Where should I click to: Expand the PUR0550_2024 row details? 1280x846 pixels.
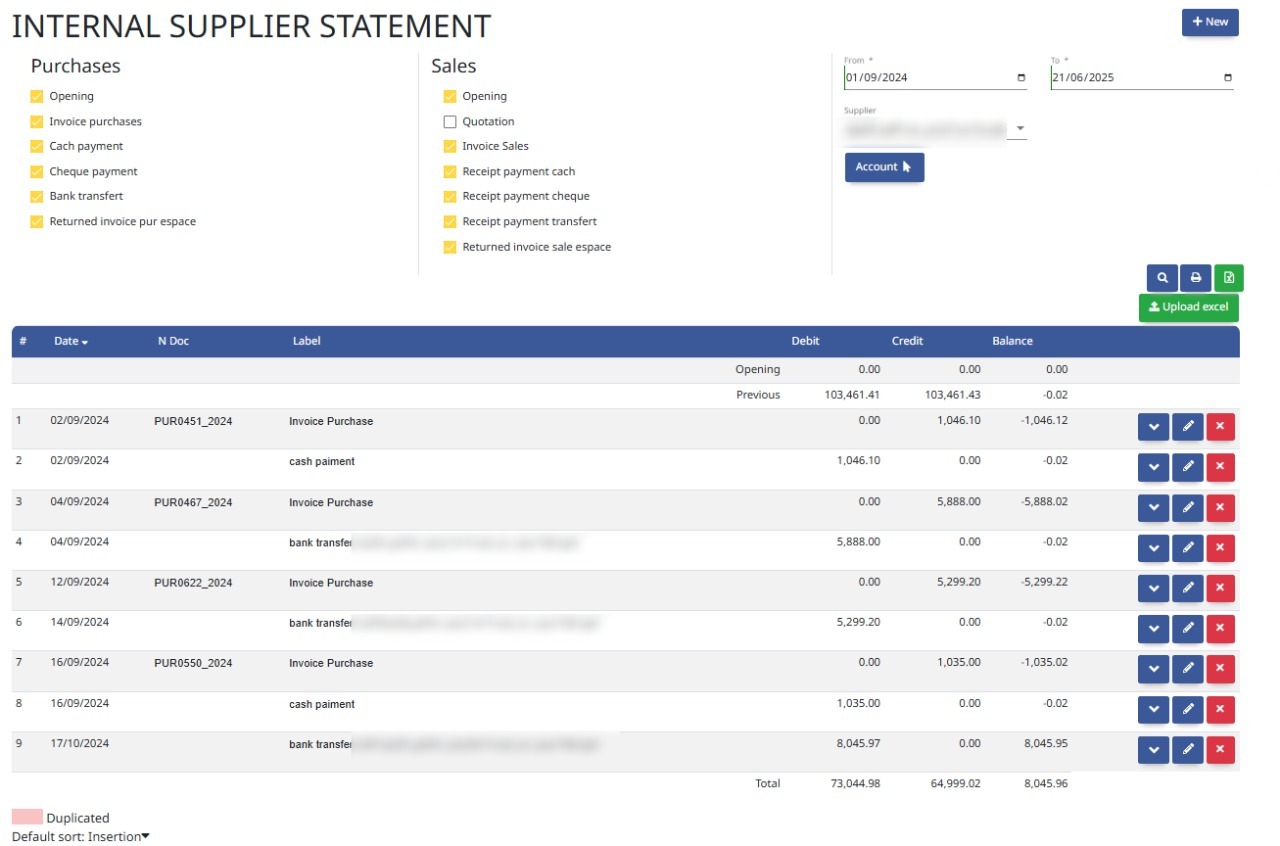1154,669
